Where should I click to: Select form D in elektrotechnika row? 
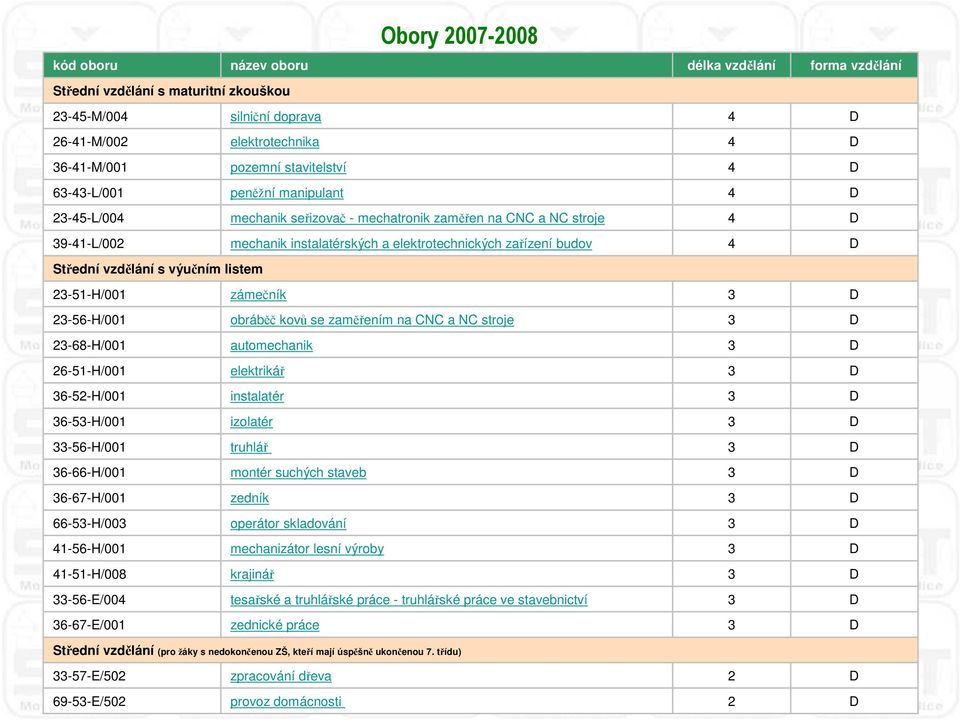(854, 142)
